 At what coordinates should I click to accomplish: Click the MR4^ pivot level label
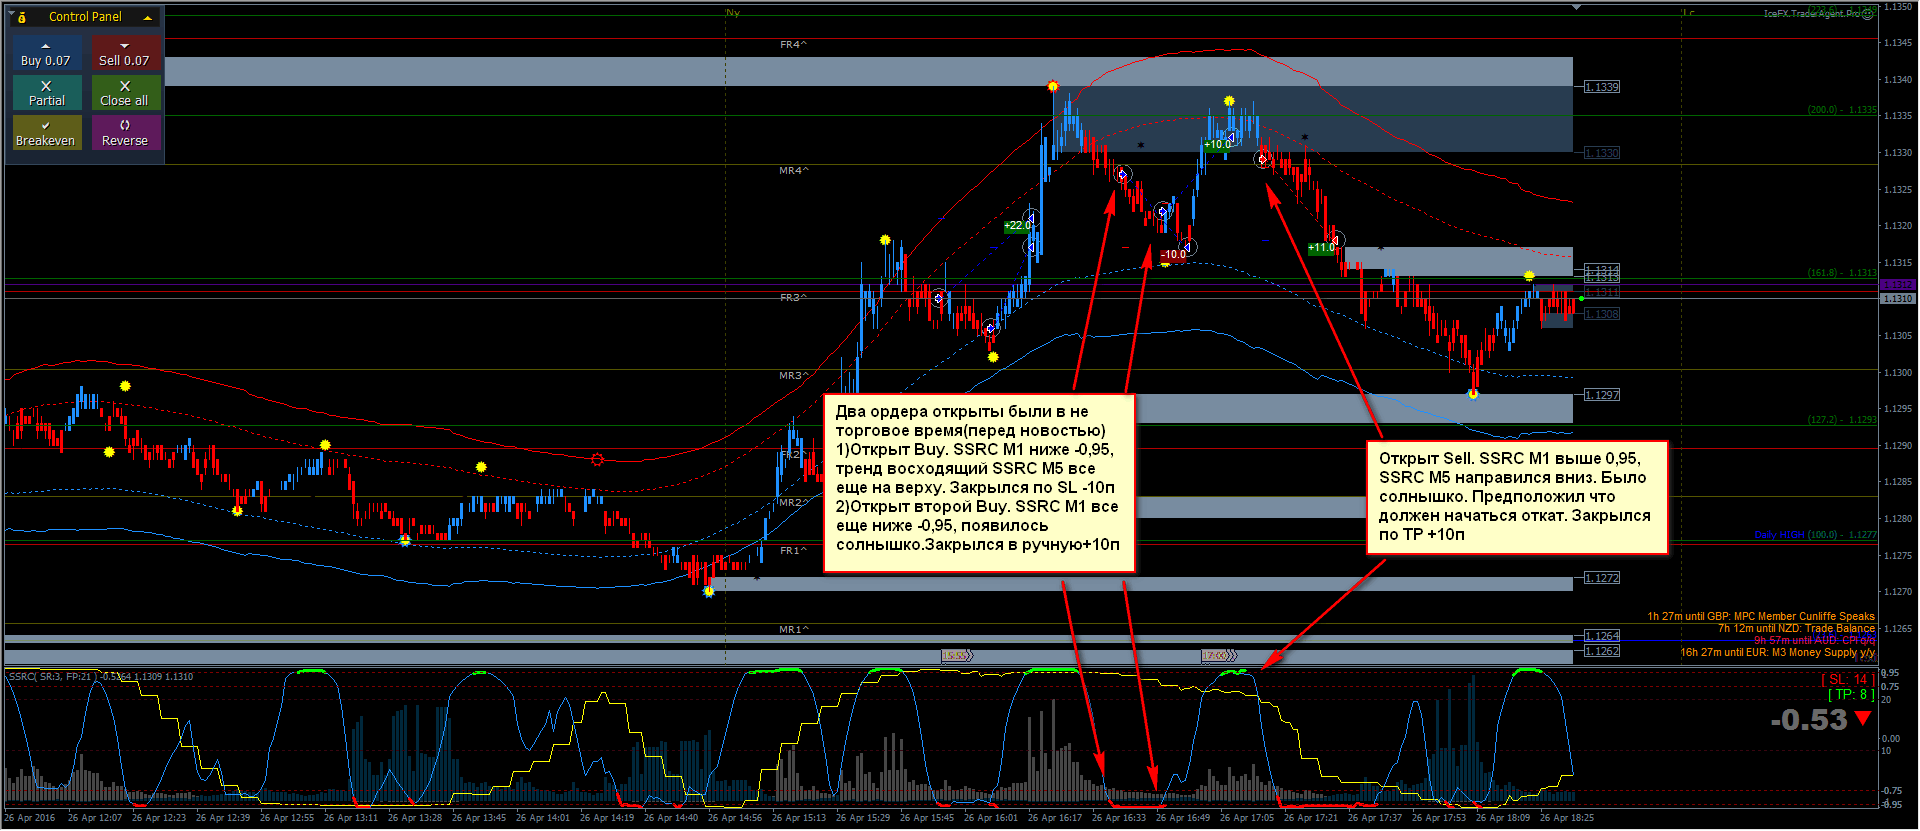[793, 171]
